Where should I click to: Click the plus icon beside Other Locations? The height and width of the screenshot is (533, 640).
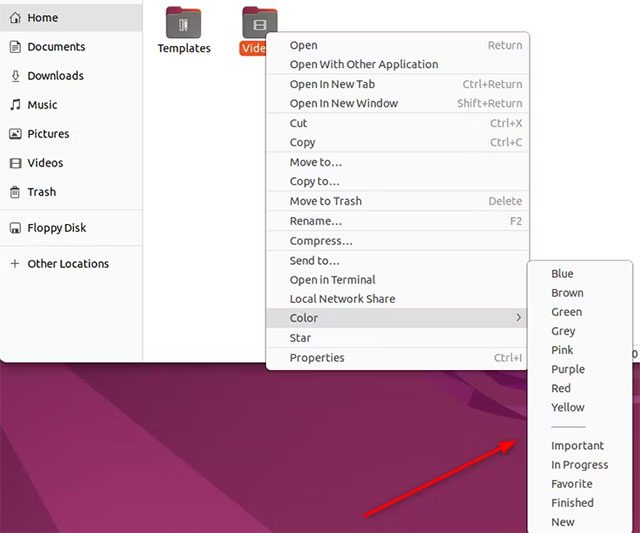[x=15, y=264]
